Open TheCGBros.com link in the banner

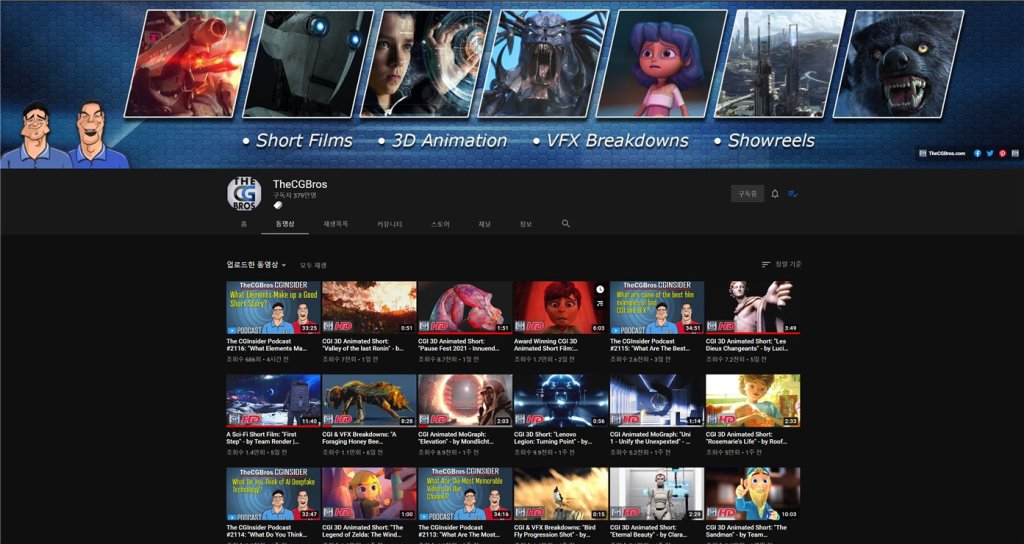tap(942, 153)
